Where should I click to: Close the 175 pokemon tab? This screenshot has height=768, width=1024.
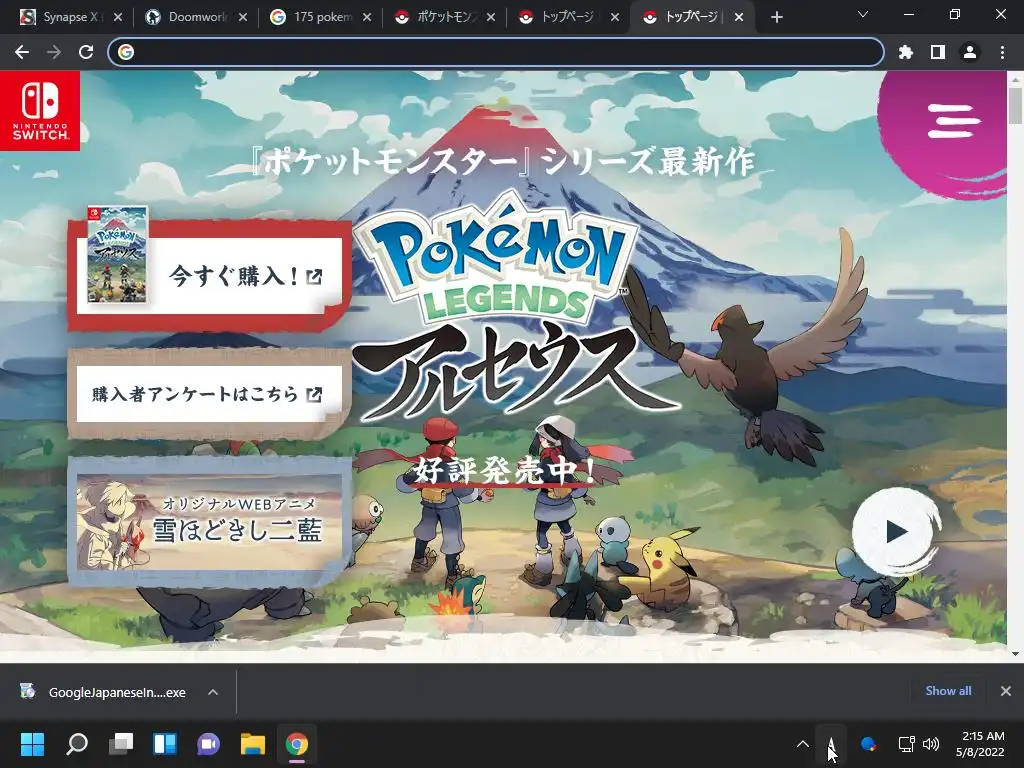[367, 17]
